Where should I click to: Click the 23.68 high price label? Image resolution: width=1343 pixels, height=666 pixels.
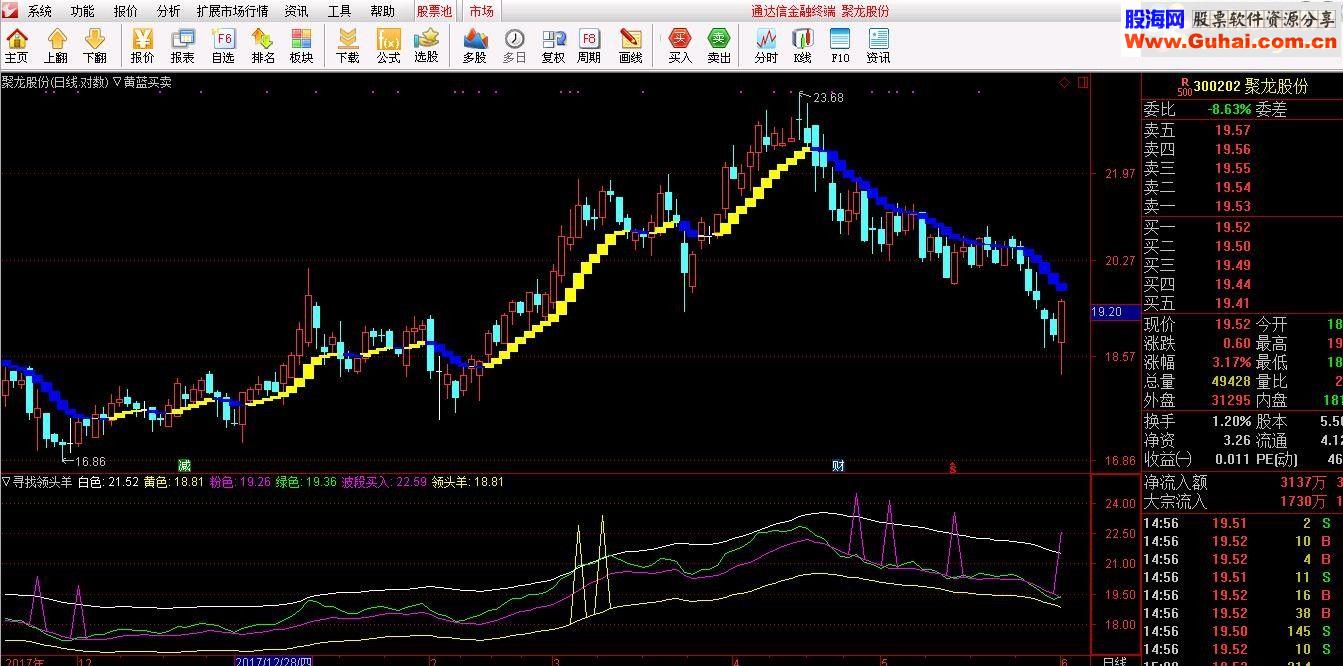point(828,98)
